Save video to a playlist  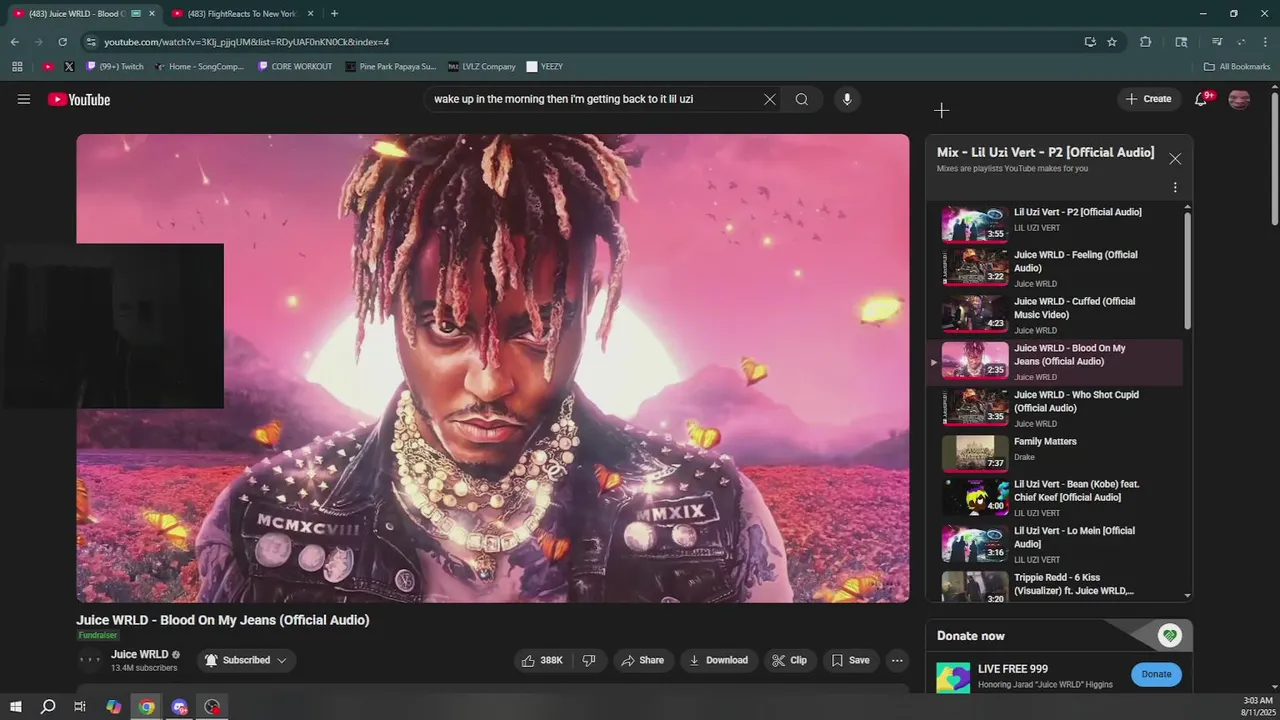[850, 660]
